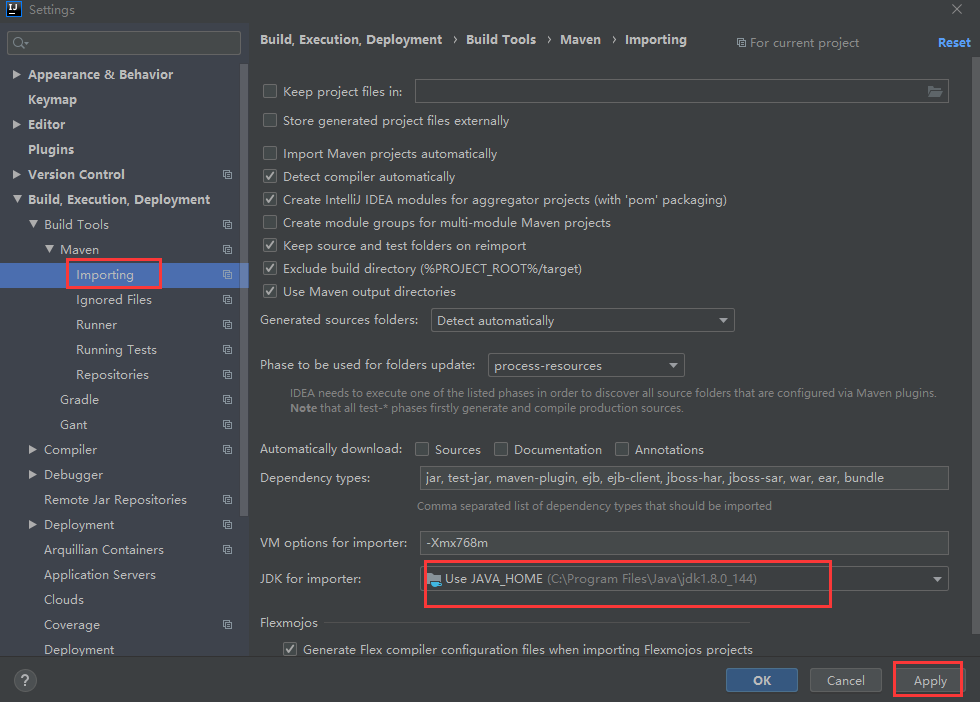980x702 pixels.
Task: Check Create module groups for multi-module projects
Action: click(270, 222)
